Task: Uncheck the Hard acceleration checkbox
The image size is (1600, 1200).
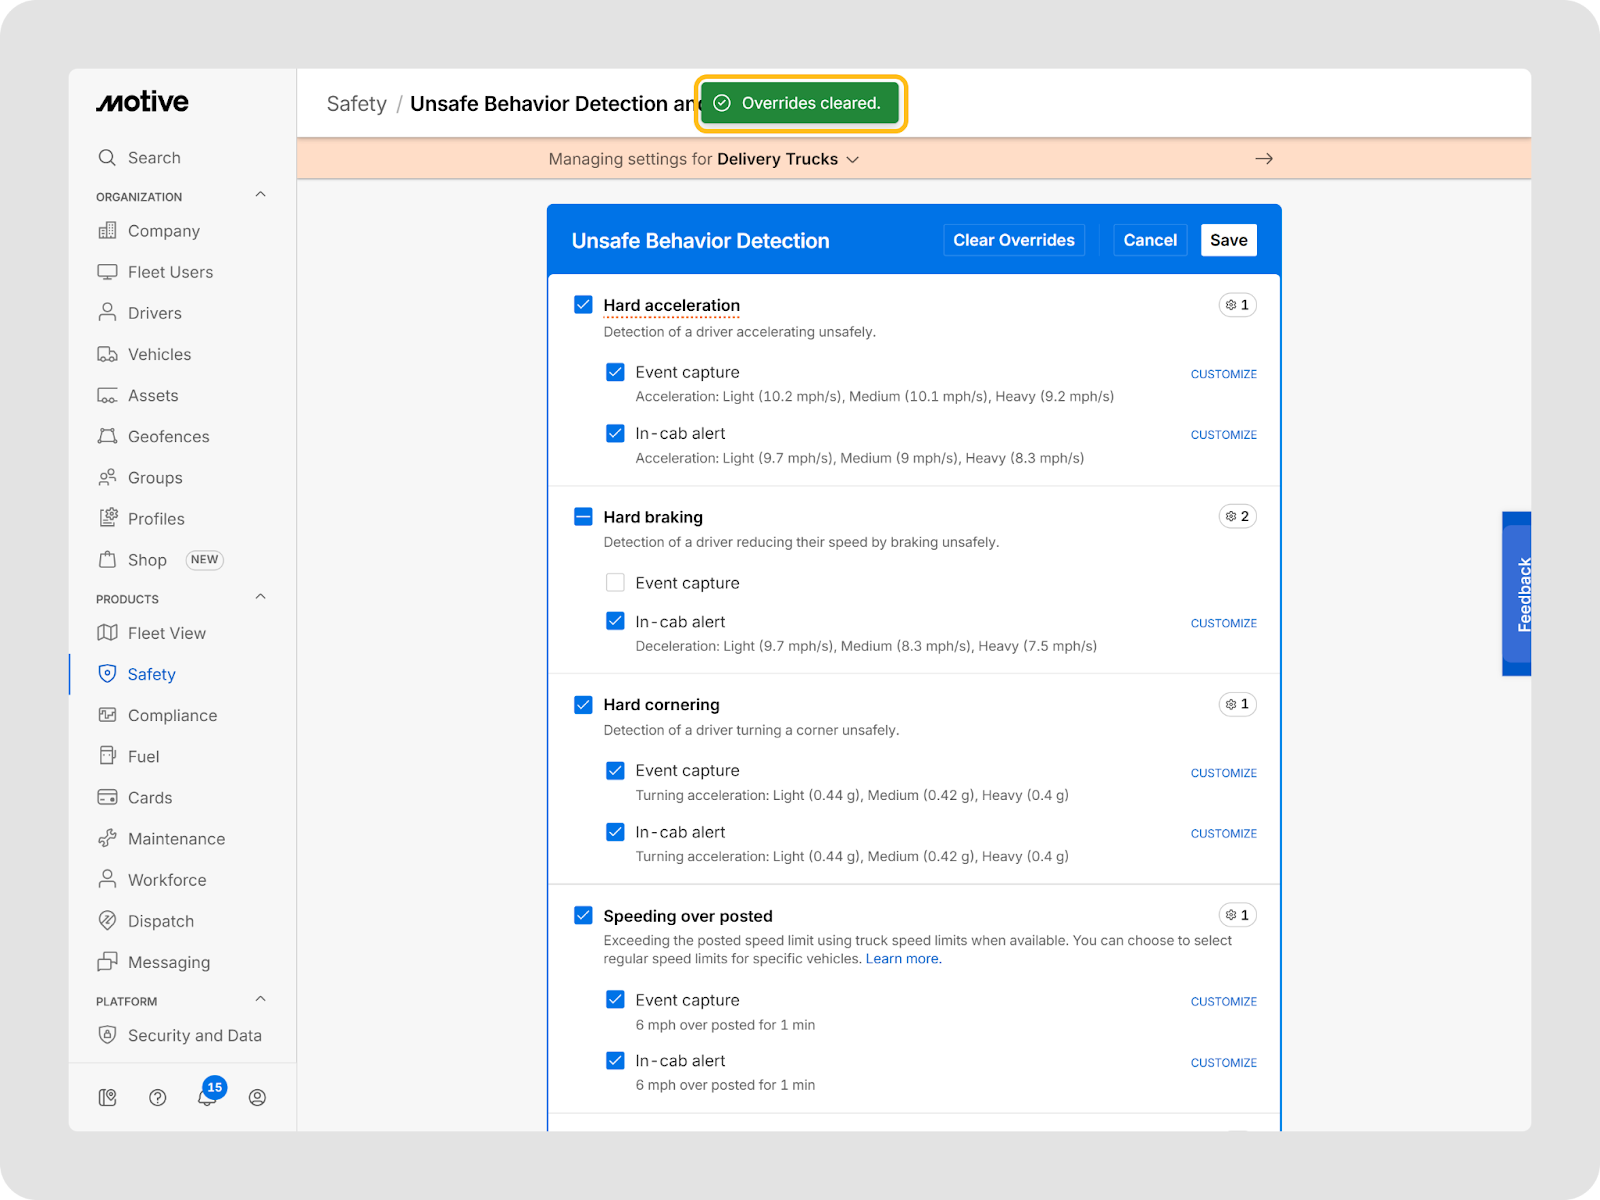Action: tap(583, 305)
